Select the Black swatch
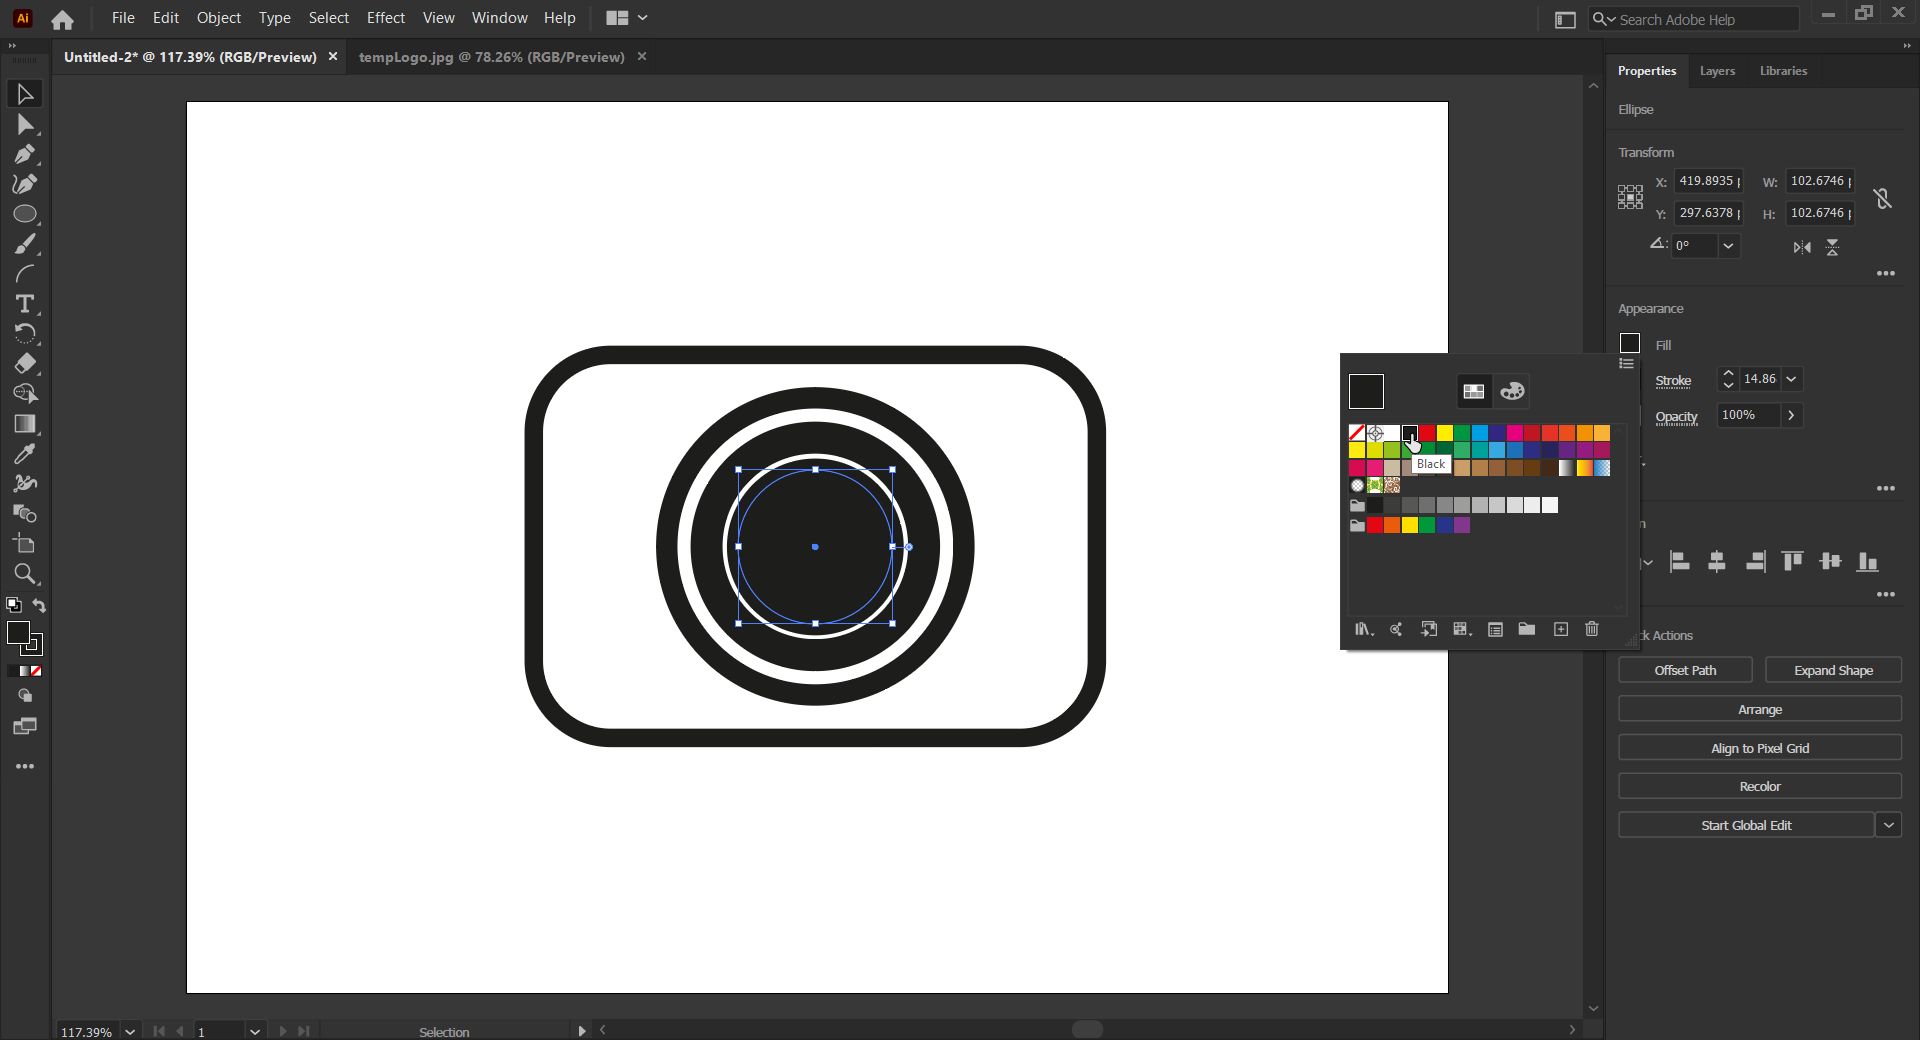The width and height of the screenshot is (1920, 1040). (x=1409, y=433)
